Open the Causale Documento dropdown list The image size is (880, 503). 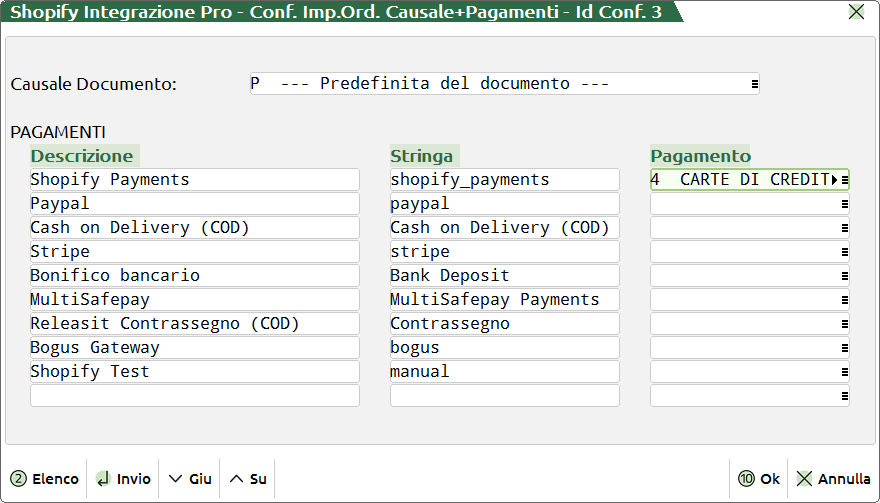click(x=754, y=84)
